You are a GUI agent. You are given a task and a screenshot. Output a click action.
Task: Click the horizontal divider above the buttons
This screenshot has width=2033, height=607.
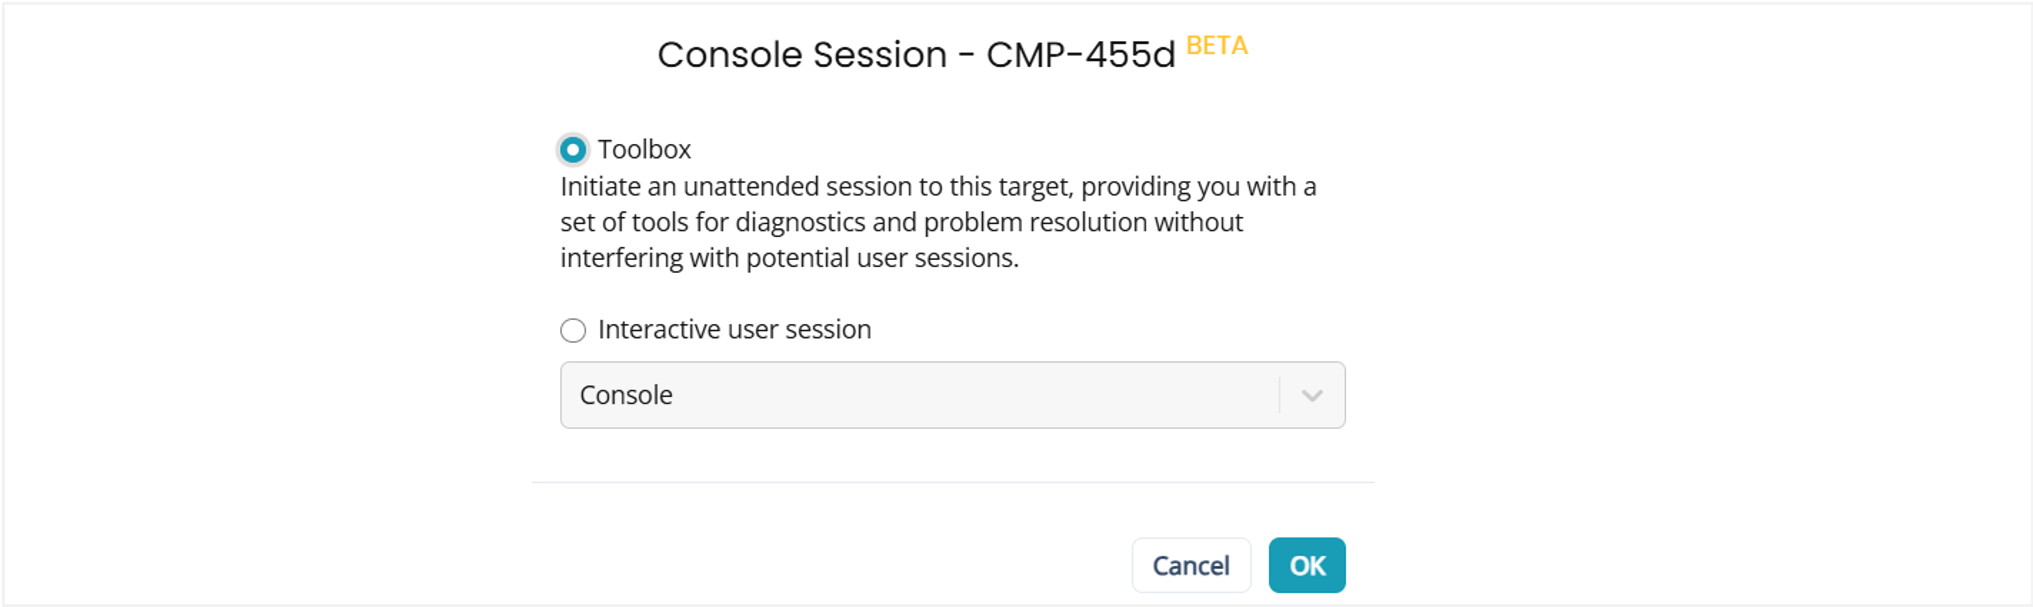(x=952, y=483)
